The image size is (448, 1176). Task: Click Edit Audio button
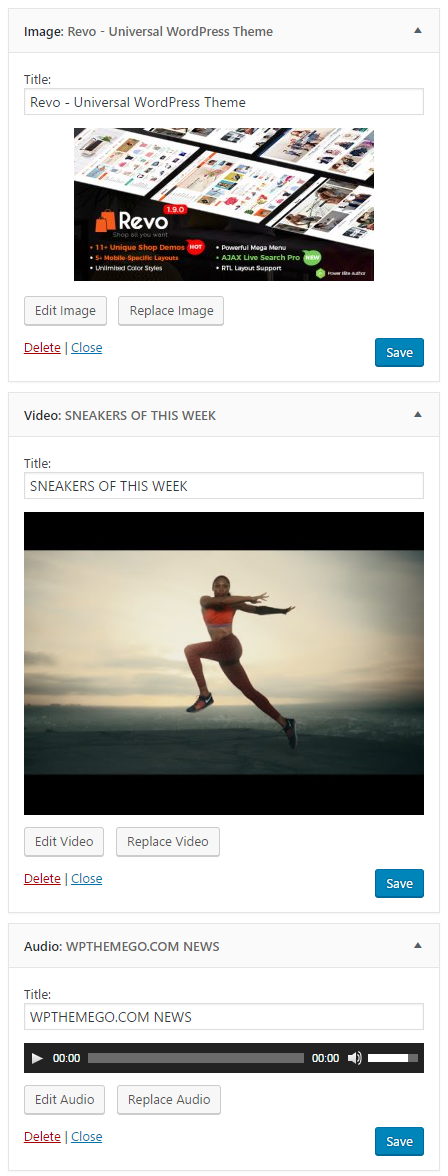pos(65,1100)
